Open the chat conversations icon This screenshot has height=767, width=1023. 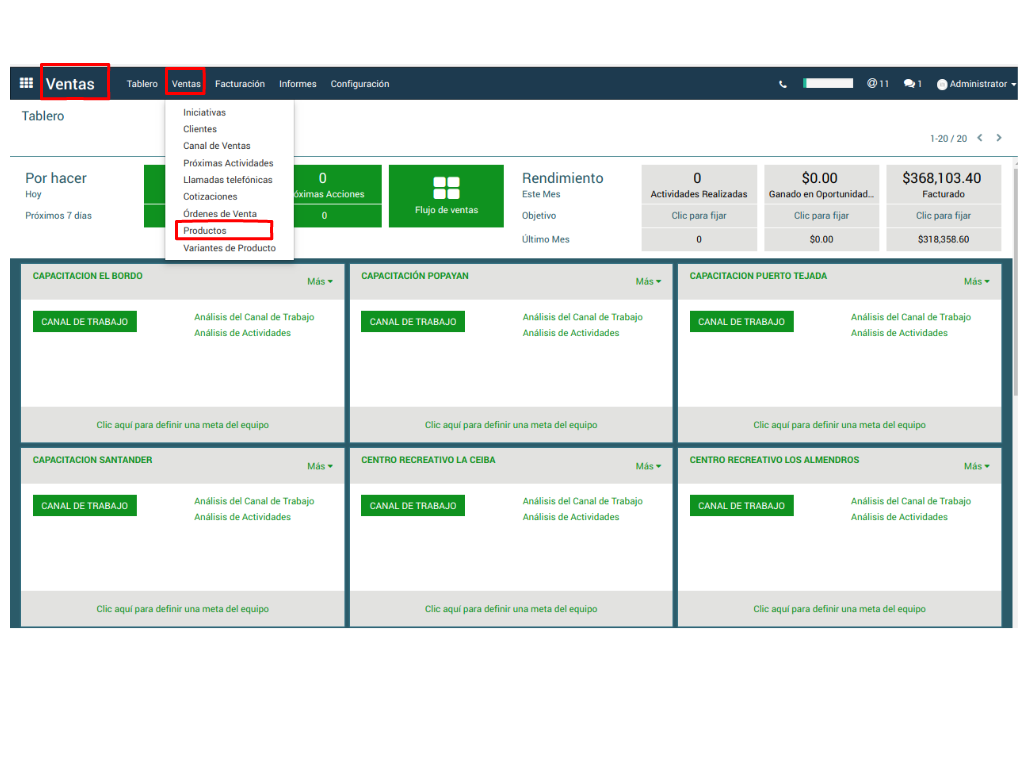(x=912, y=84)
